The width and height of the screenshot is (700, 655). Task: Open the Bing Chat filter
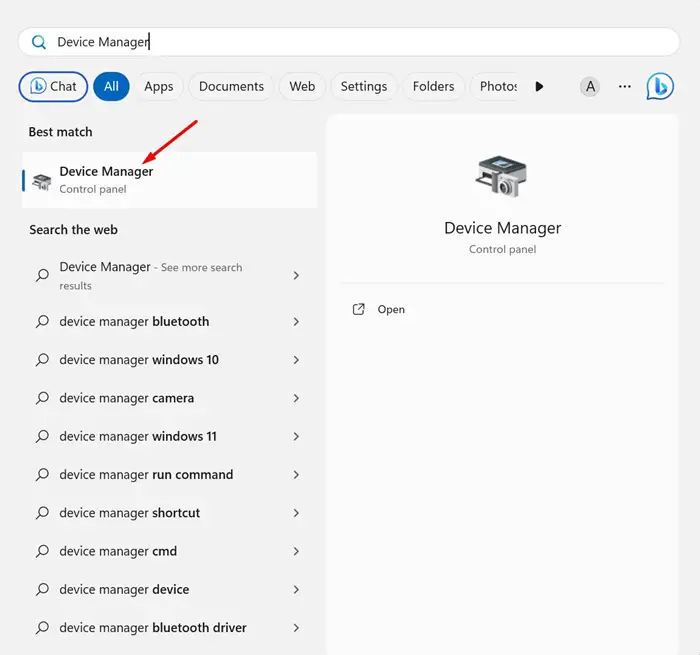tap(53, 87)
